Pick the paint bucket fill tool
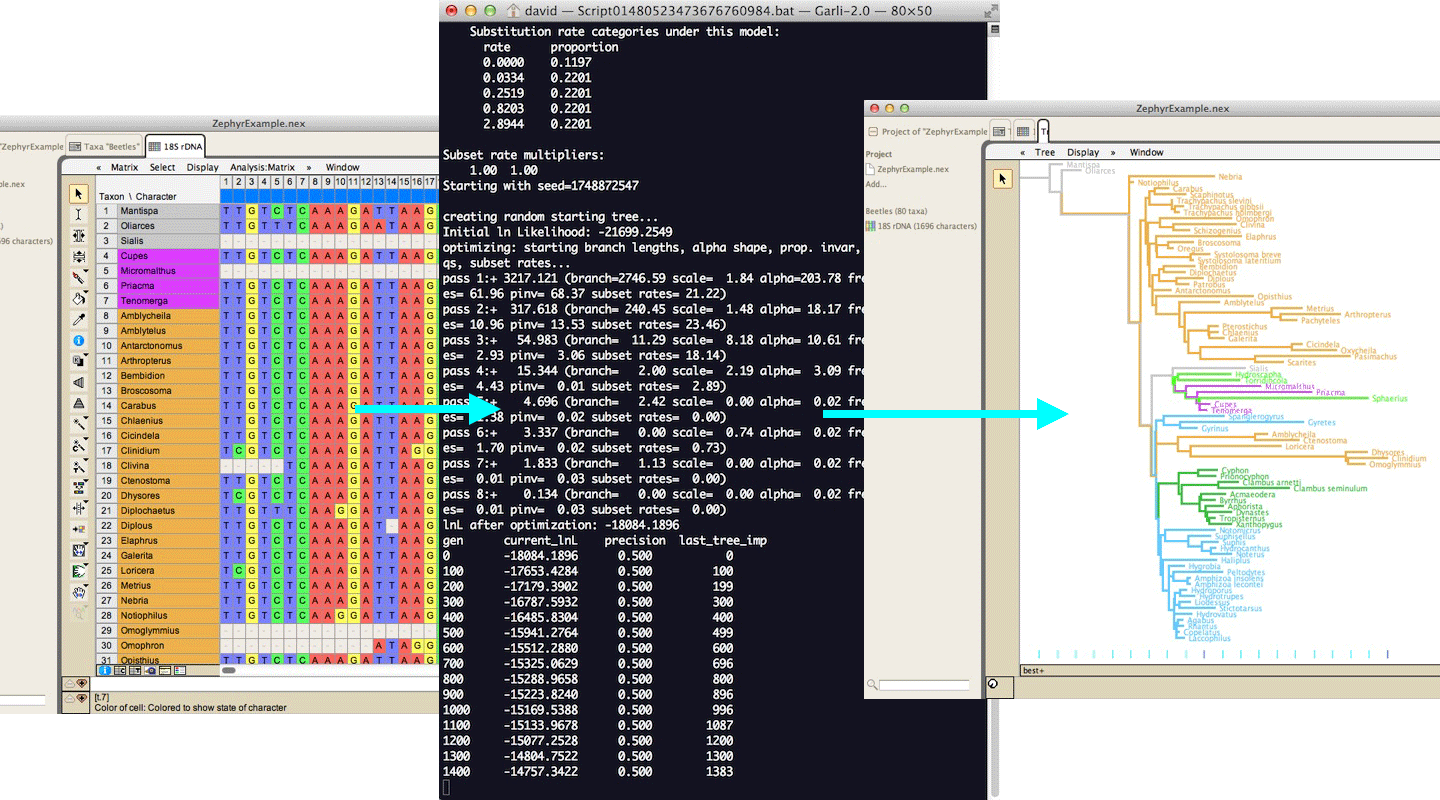 pos(79,299)
